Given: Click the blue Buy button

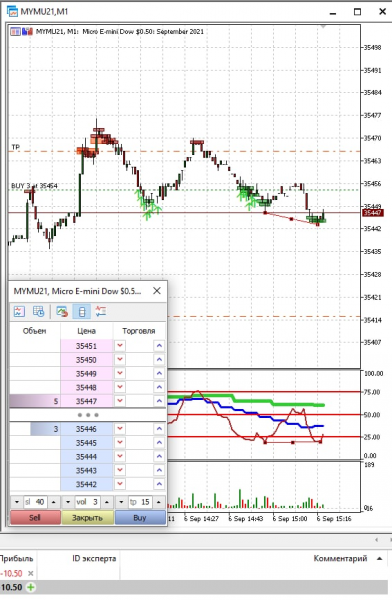Looking at the screenshot, I should point(140,518).
